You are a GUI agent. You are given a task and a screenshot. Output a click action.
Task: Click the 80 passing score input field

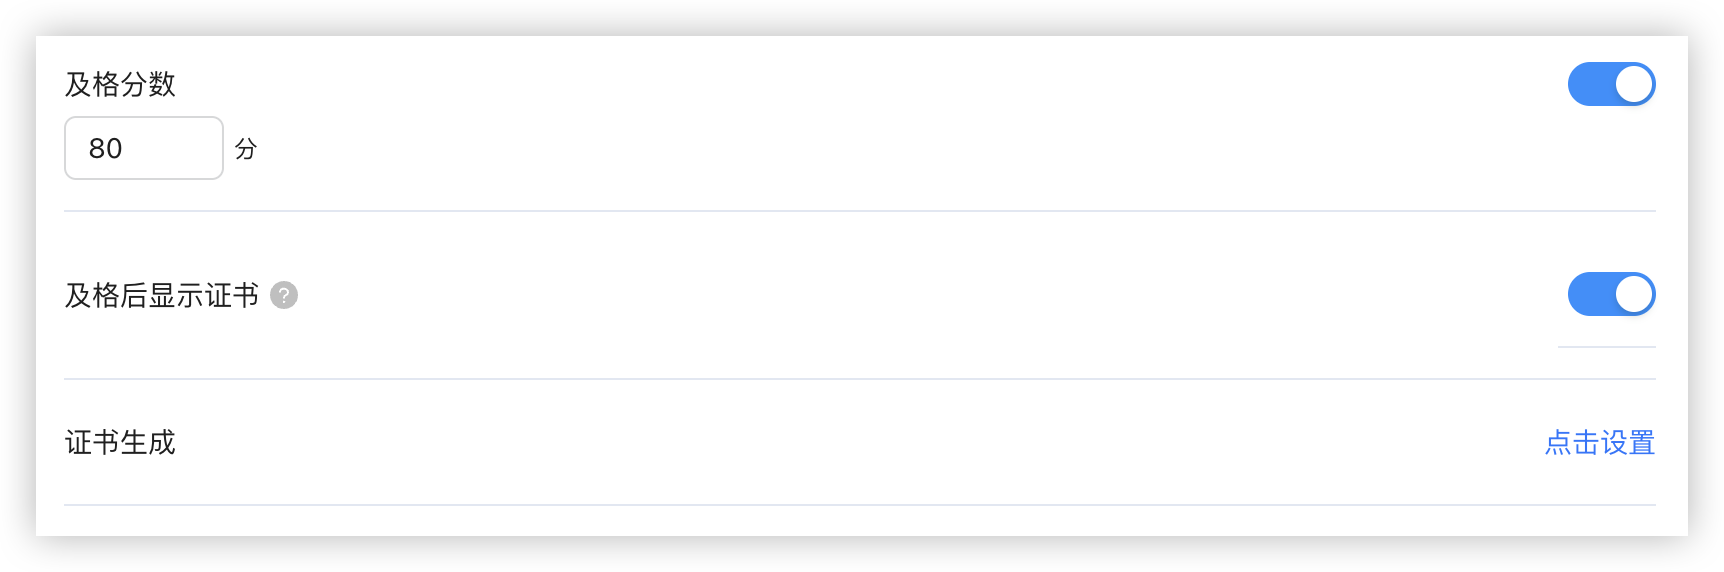(144, 148)
